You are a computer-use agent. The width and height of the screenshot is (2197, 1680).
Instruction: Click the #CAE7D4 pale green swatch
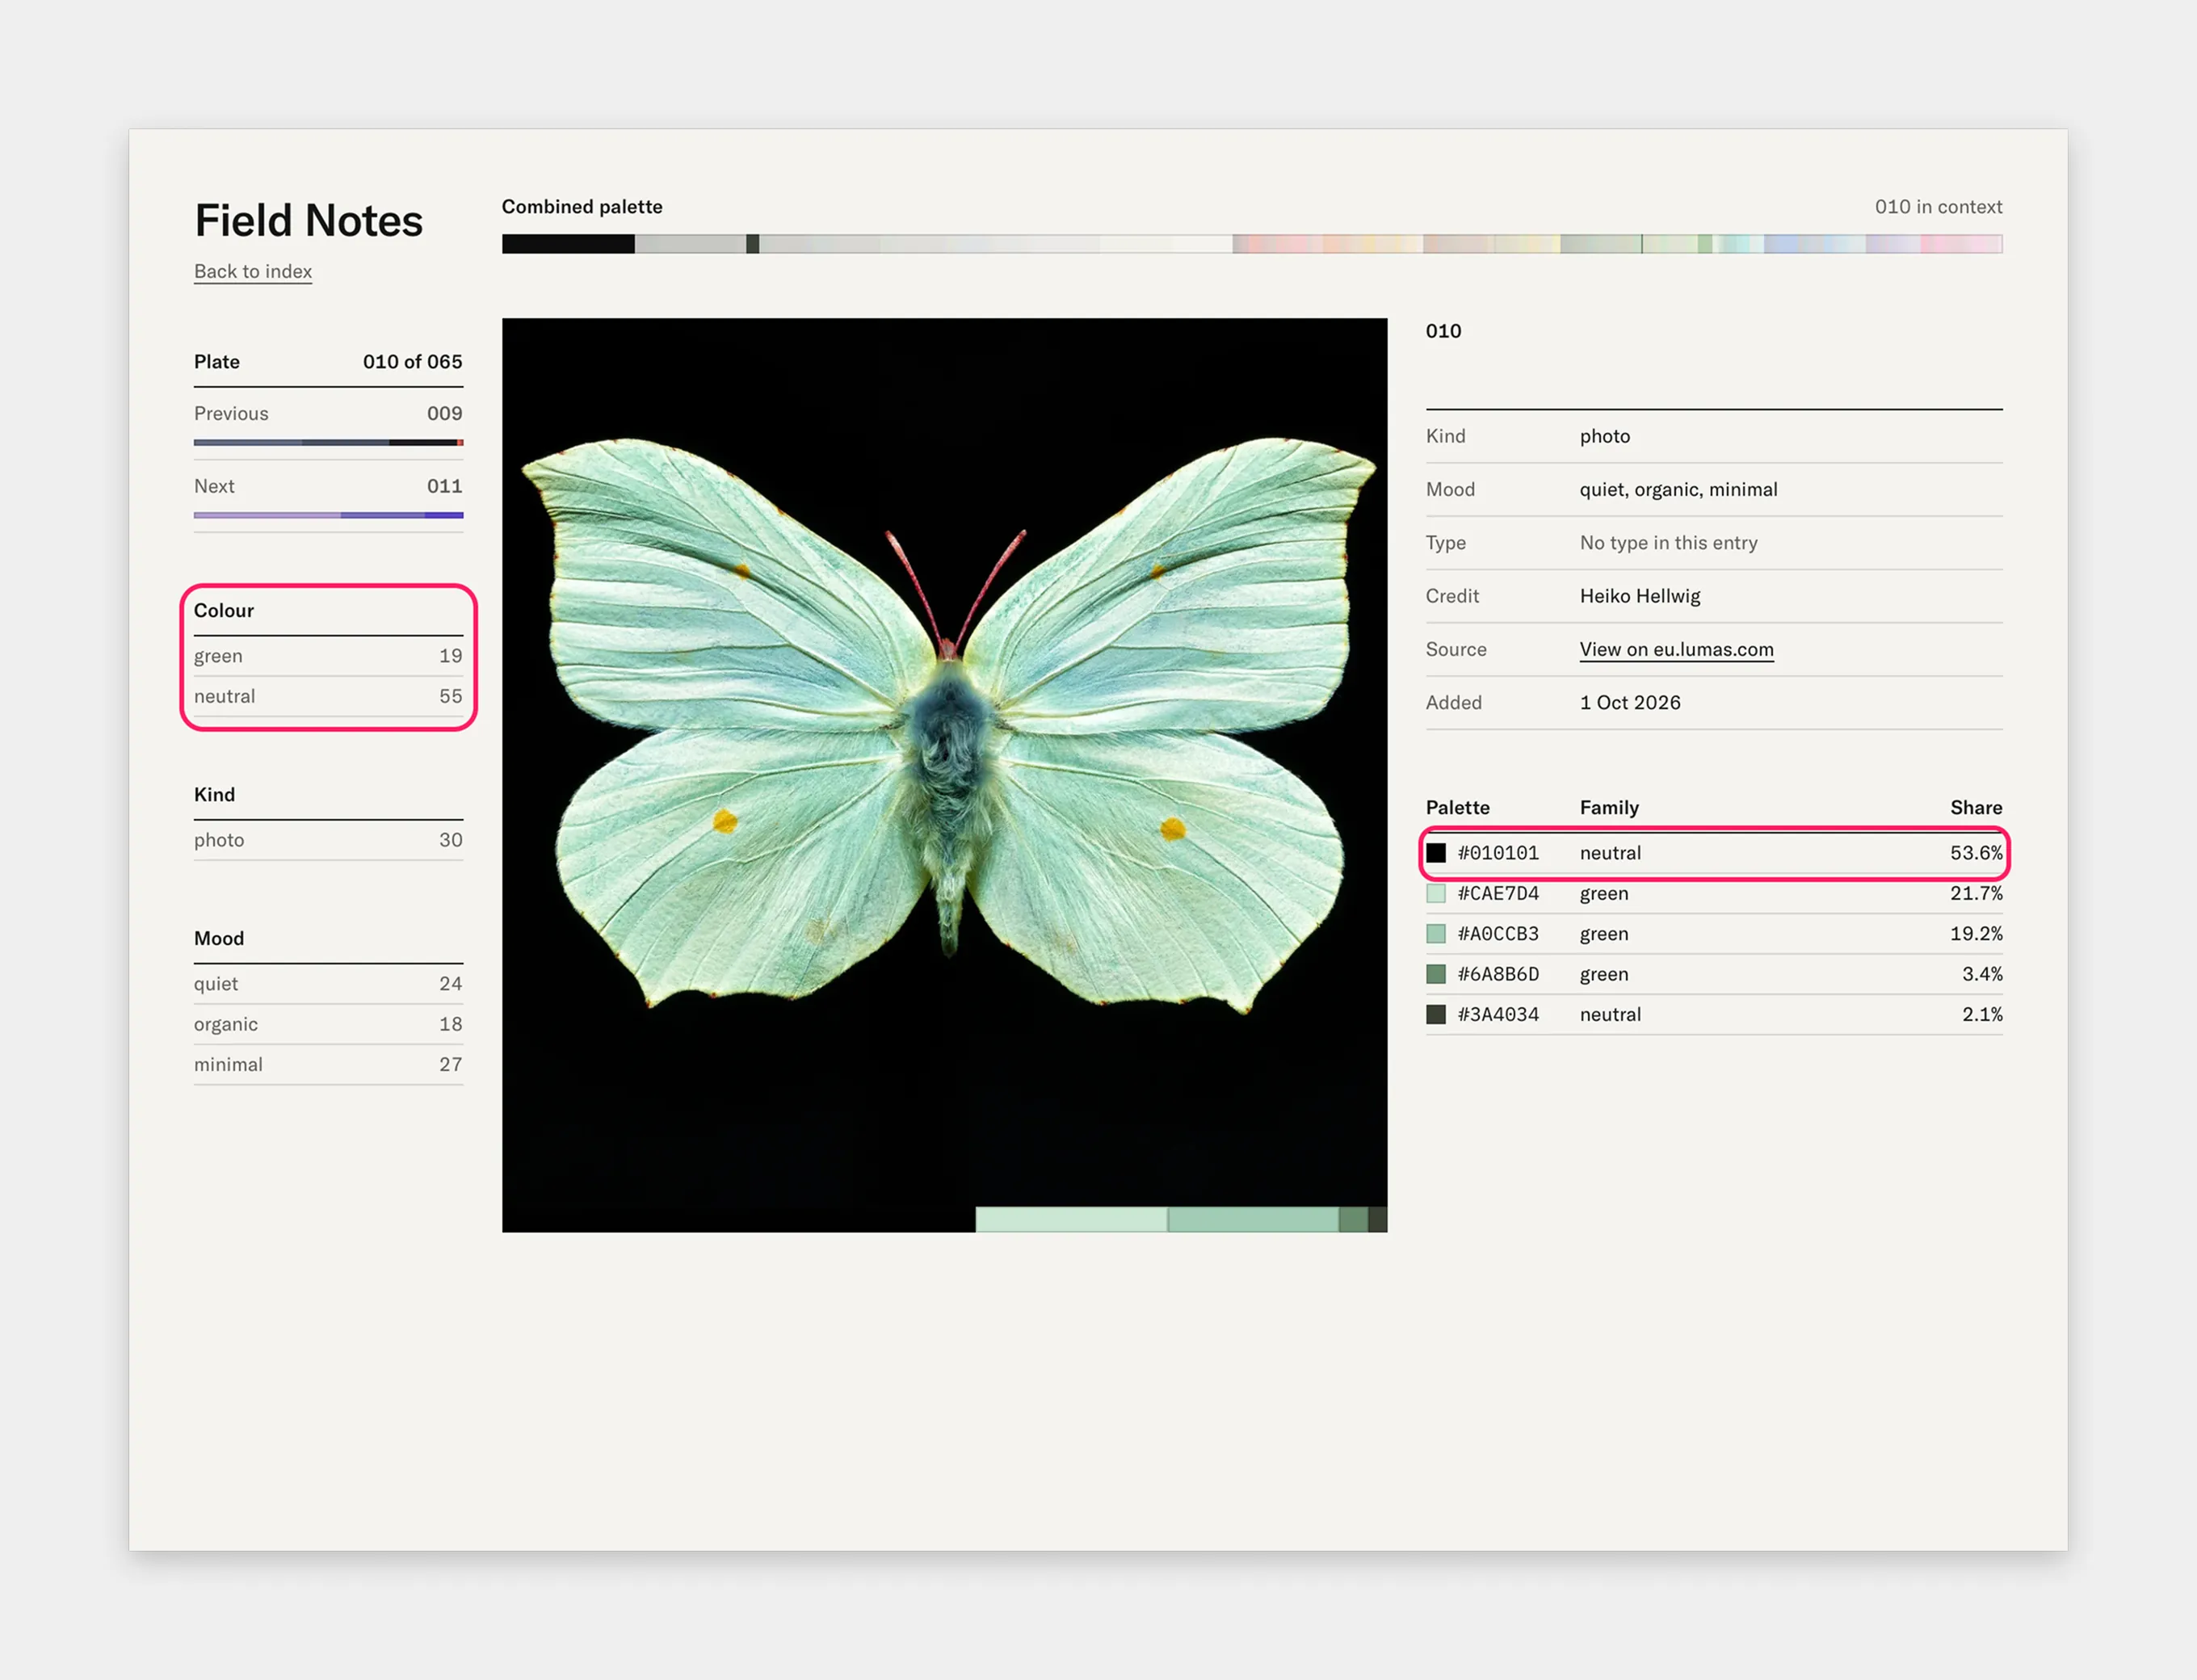[x=1436, y=893]
